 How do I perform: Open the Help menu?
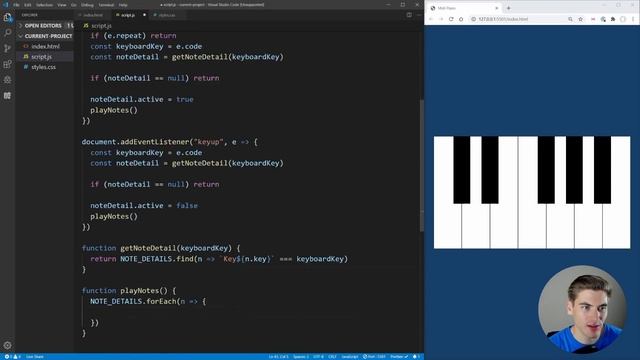(123, 5)
